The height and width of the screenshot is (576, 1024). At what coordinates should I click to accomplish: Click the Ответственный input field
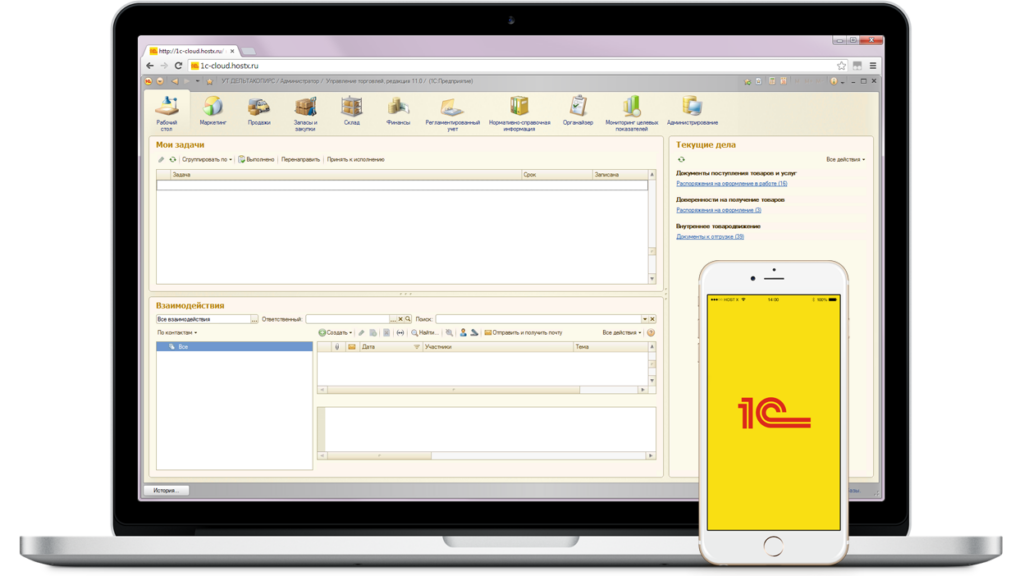click(x=347, y=319)
